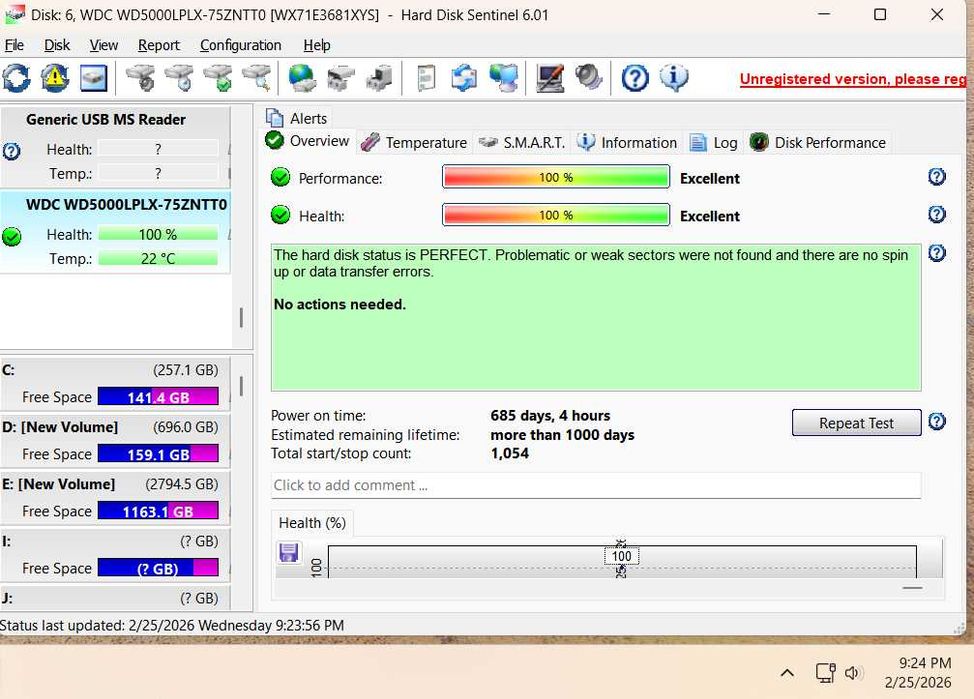974x699 pixels.
Task: Click the blue info bubble toolbar icon
Action: click(x=674, y=78)
